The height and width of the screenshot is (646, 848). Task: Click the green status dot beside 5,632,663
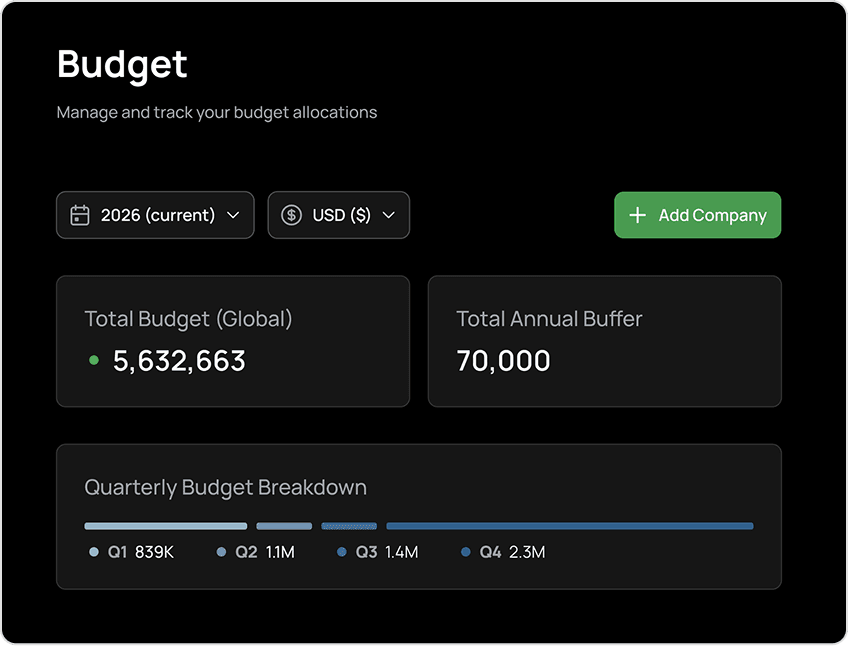coord(92,361)
